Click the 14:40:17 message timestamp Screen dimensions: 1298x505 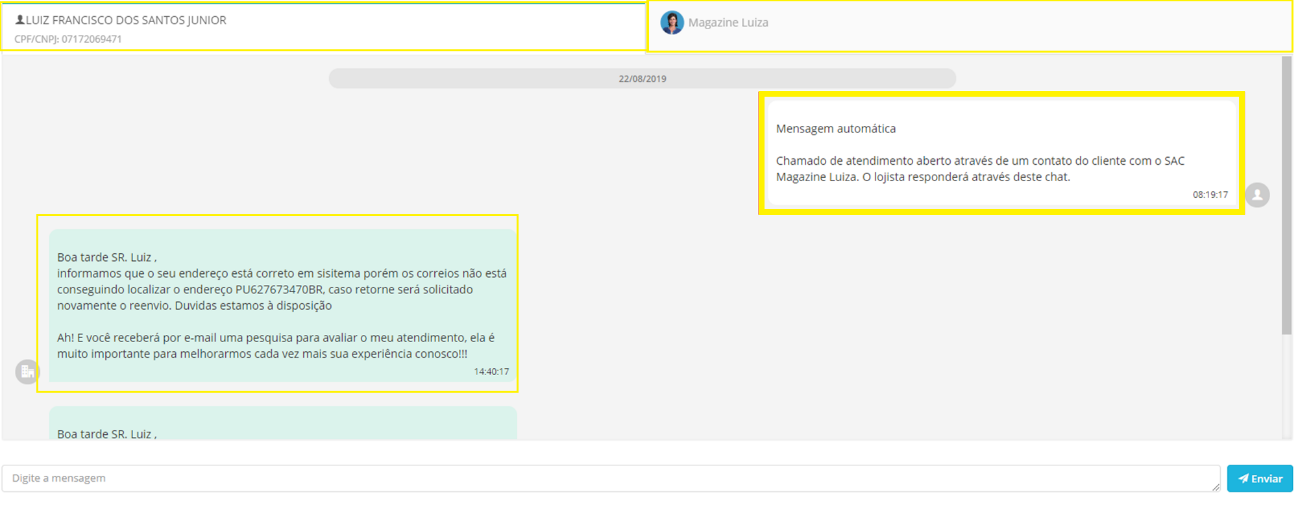click(x=491, y=372)
